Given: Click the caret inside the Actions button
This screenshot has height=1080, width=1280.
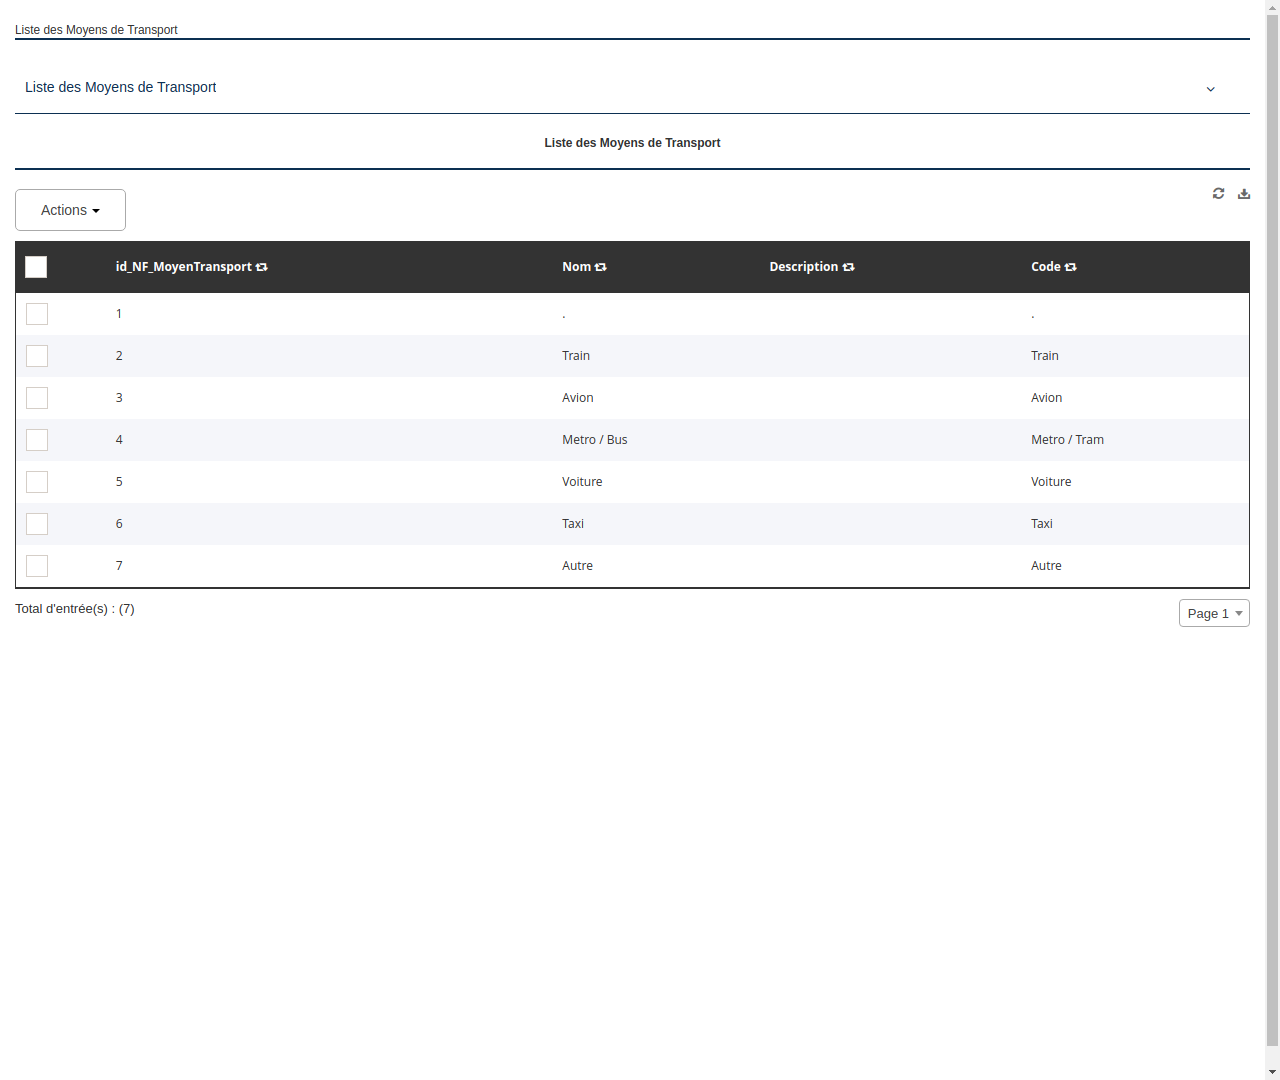Looking at the screenshot, I should [x=97, y=210].
